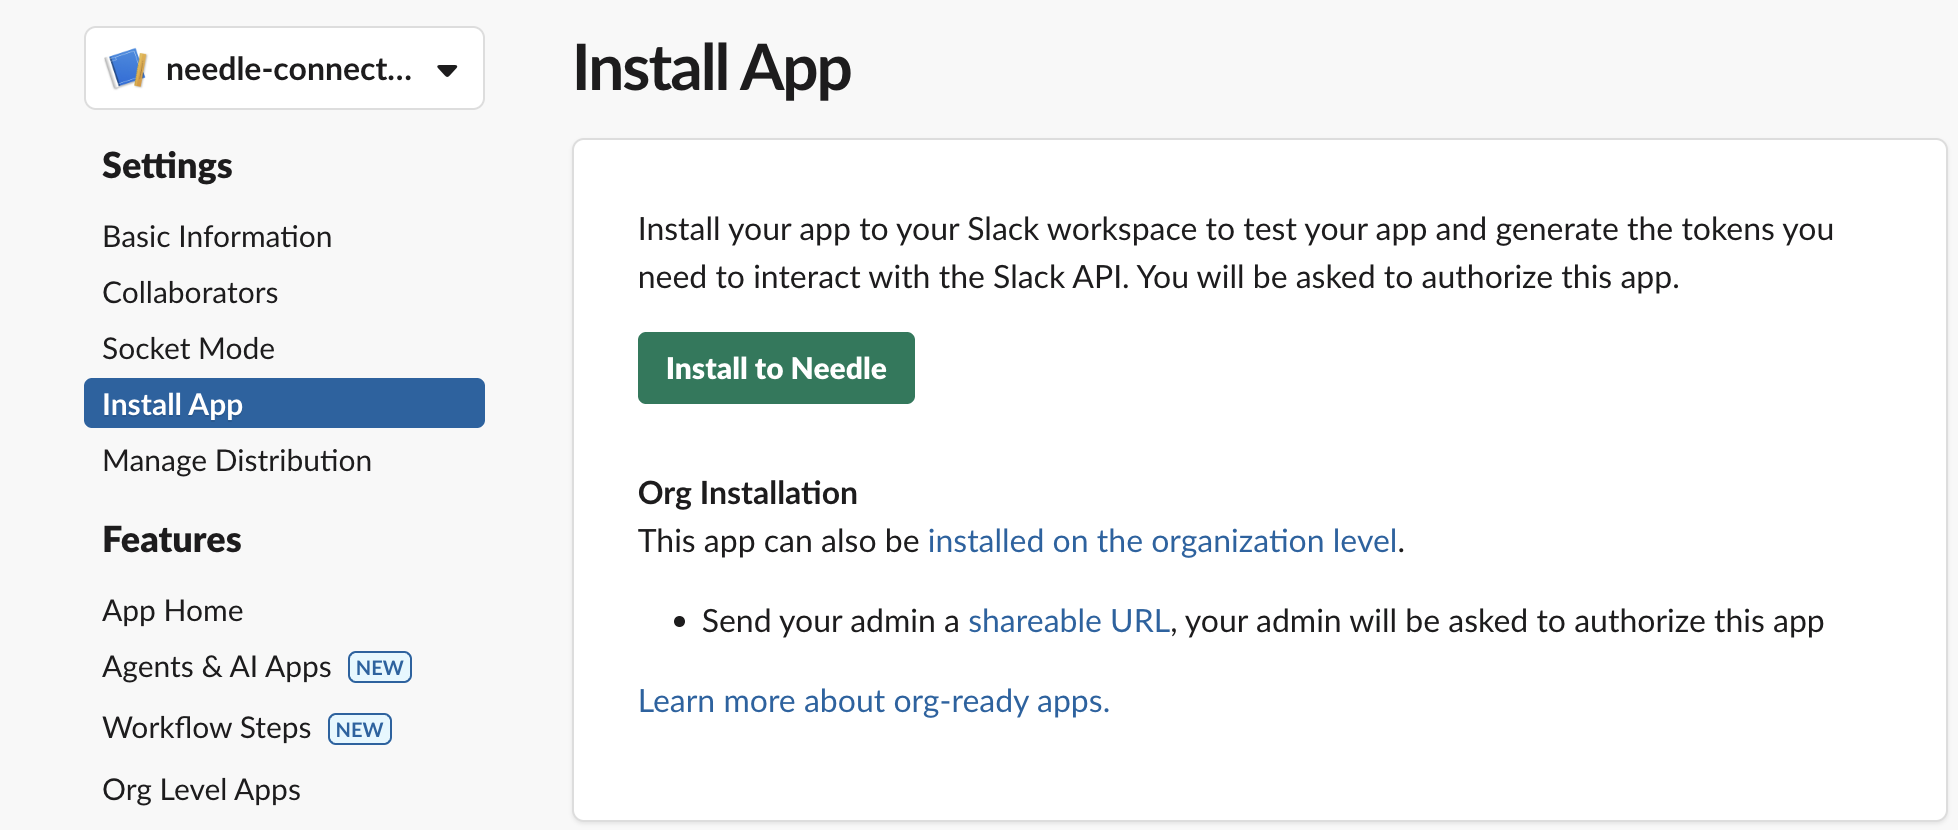Screen dimensions: 1958x830
Task: Click the needle-connect app book icon
Action: click(126, 69)
